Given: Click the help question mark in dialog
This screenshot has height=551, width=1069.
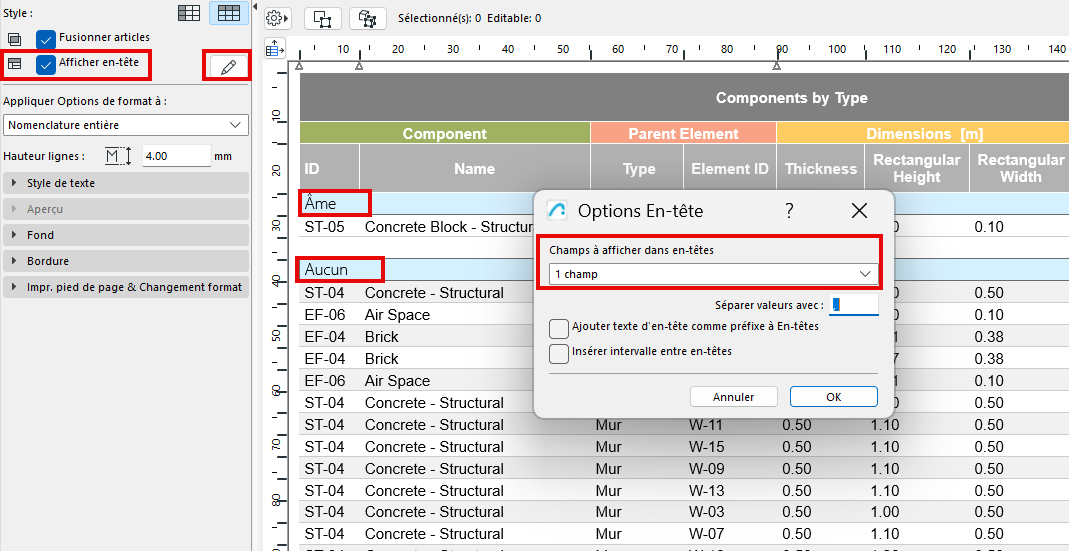Looking at the screenshot, I should pyautogui.click(x=789, y=210).
